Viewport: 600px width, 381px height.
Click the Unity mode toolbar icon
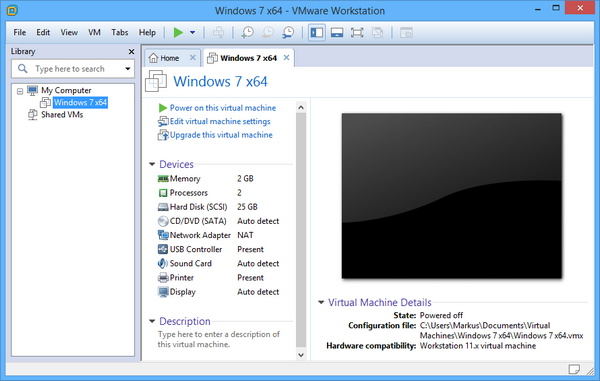tap(377, 33)
